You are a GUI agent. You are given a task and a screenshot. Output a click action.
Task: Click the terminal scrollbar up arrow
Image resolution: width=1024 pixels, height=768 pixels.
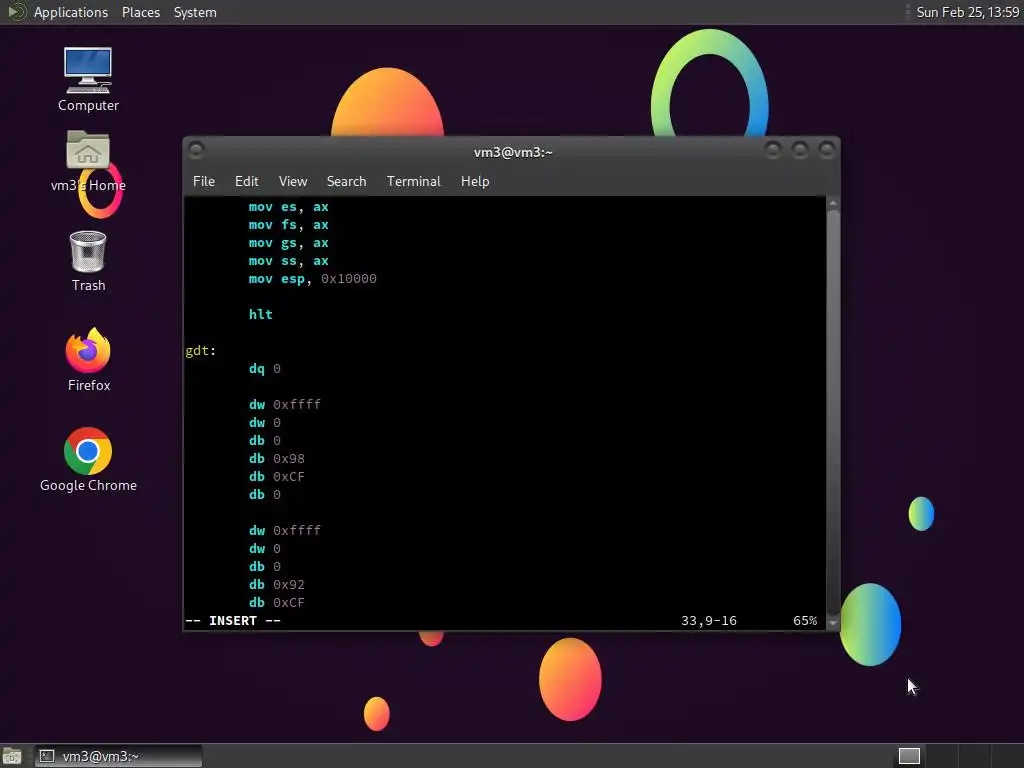tap(833, 203)
